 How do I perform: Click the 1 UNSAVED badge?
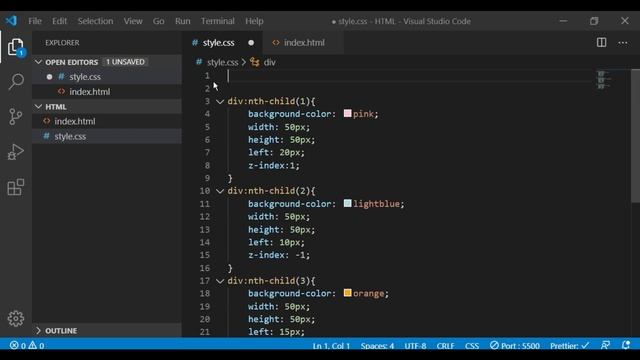pyautogui.click(x=125, y=62)
